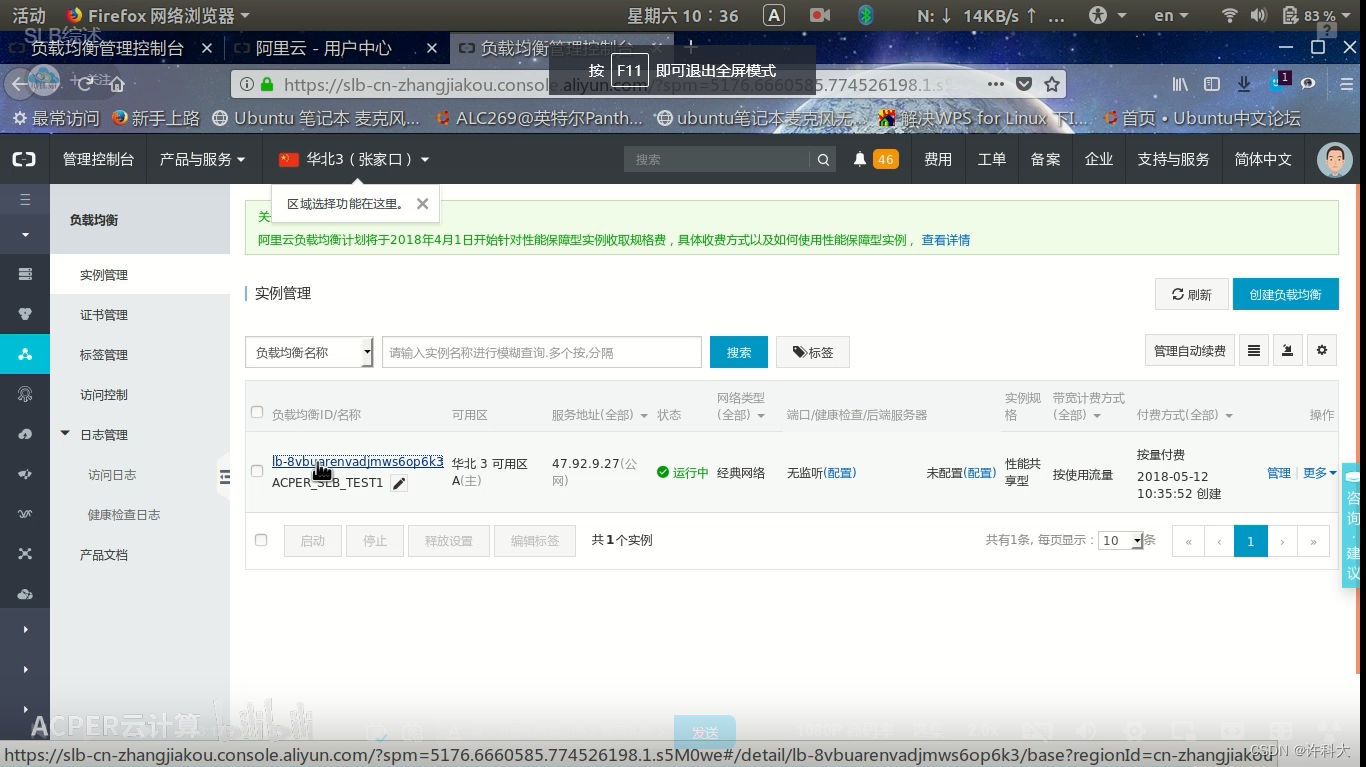Close the region selection tooltip
The height and width of the screenshot is (767, 1366).
click(422, 203)
